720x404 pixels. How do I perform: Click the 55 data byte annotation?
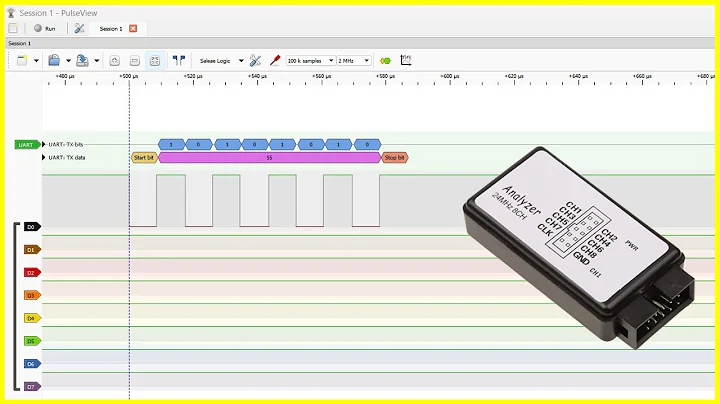pyautogui.click(x=270, y=157)
